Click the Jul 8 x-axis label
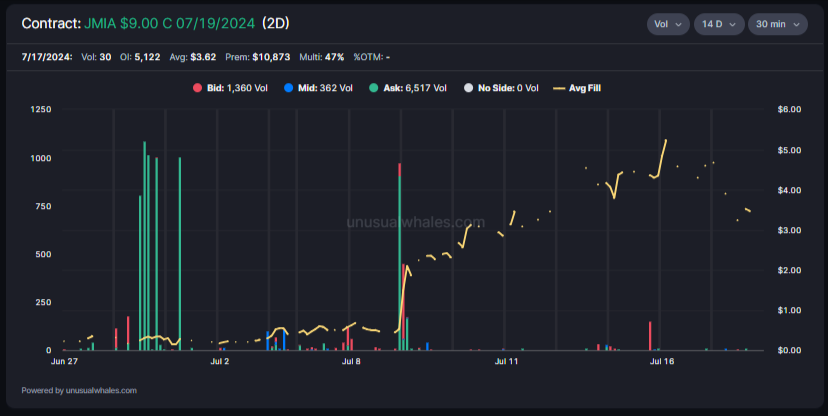 tap(351, 362)
